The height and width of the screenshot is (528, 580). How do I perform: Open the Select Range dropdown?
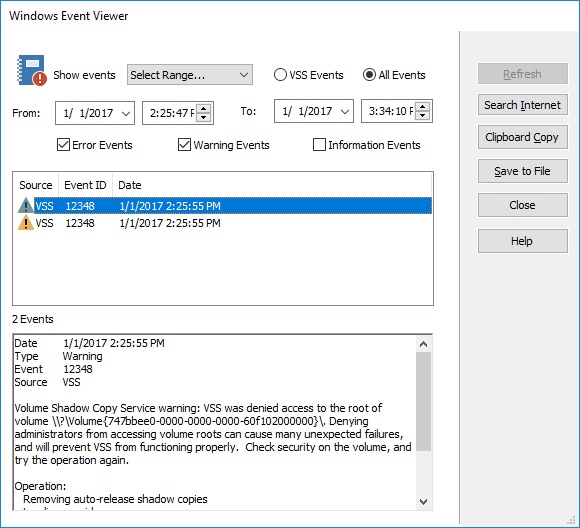190,75
